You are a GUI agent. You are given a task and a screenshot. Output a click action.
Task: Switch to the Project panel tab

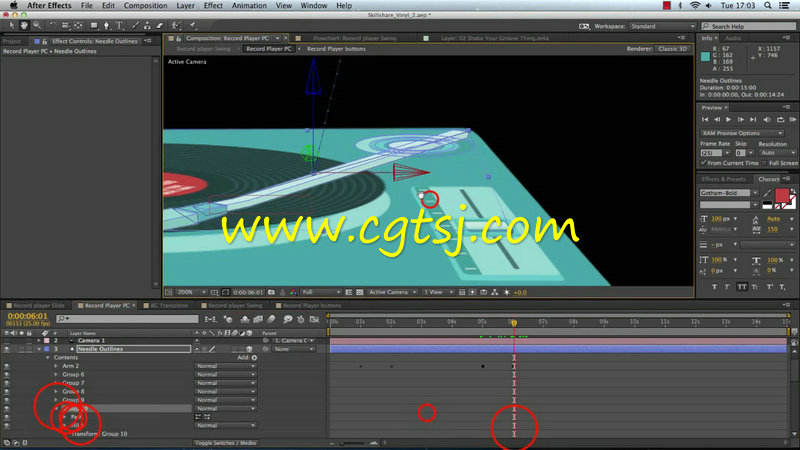[11, 41]
